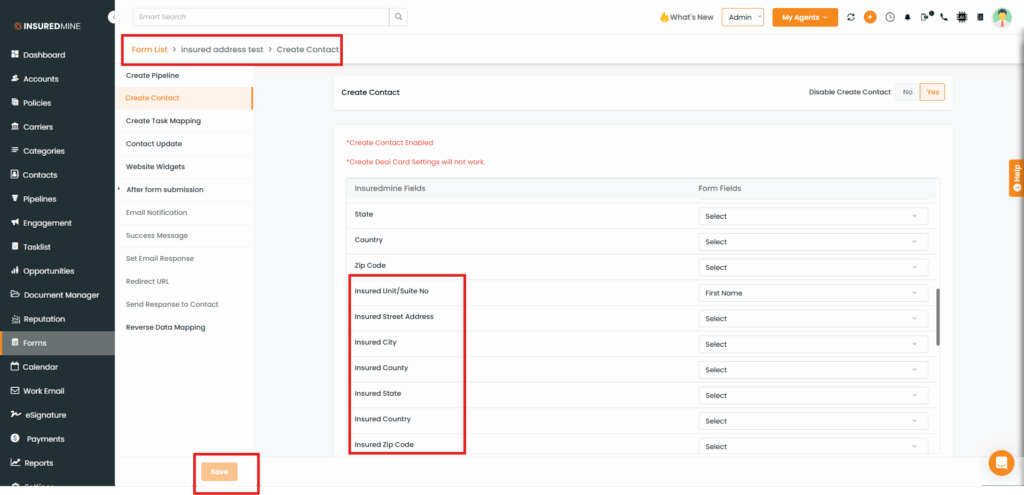The height and width of the screenshot is (495, 1024).
Task: Click the orange plus quick-add icon
Action: tap(870, 17)
